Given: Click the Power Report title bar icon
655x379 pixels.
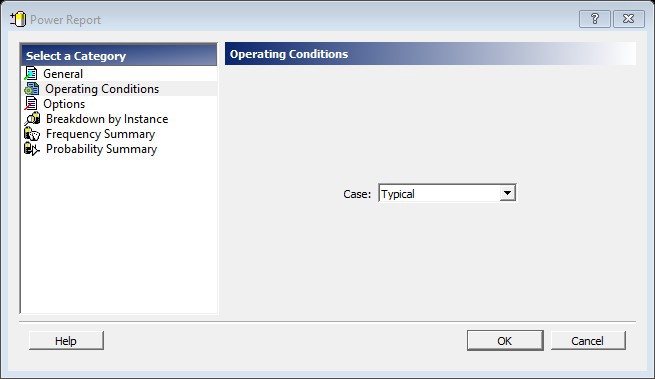Looking at the screenshot, I should pos(18,19).
